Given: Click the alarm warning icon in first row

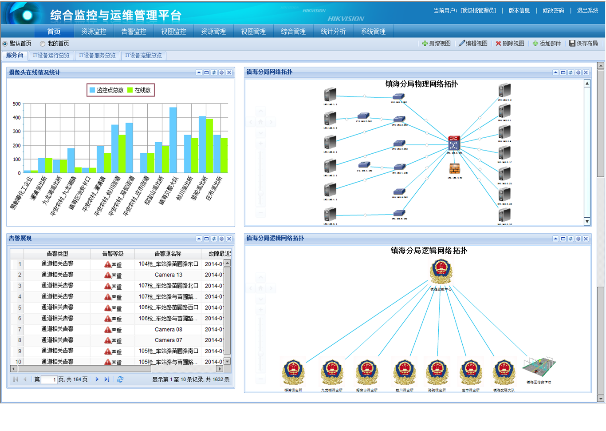Looking at the screenshot, I should (x=108, y=264).
